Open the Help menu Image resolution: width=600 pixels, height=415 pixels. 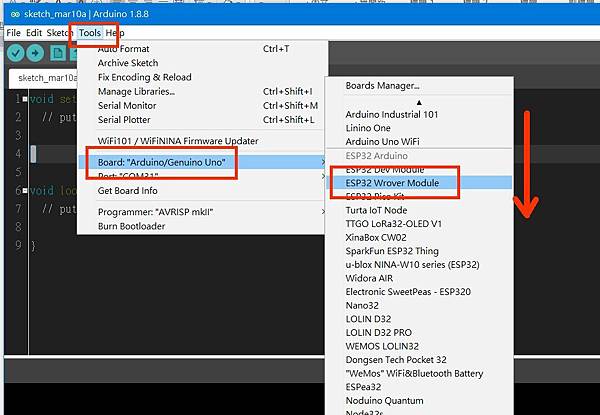(x=115, y=33)
